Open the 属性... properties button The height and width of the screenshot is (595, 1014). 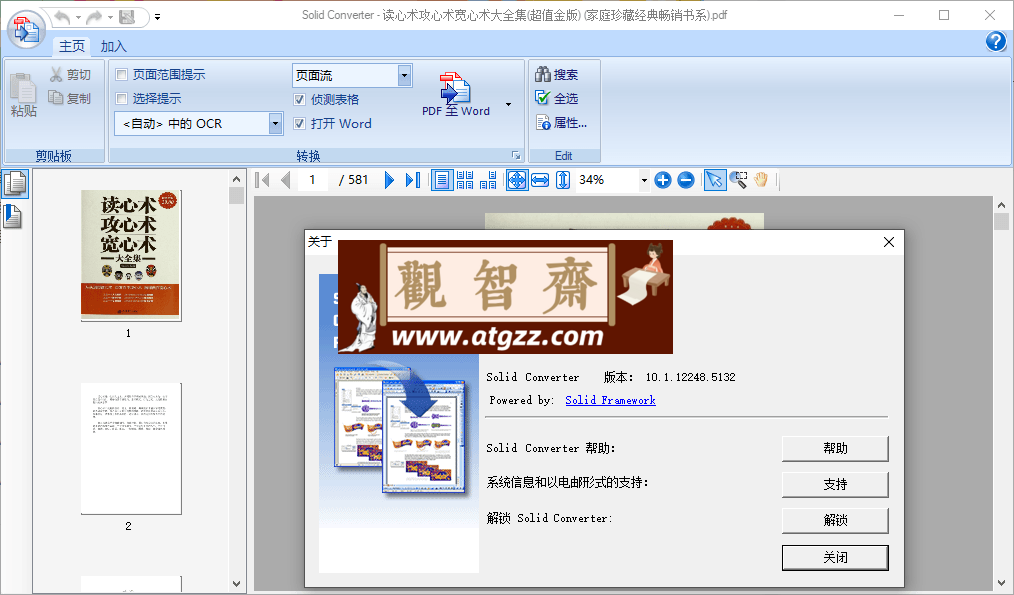click(561, 122)
